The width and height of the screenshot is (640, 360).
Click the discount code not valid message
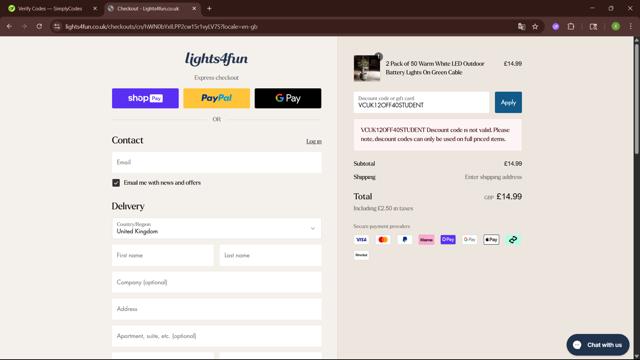click(x=438, y=134)
